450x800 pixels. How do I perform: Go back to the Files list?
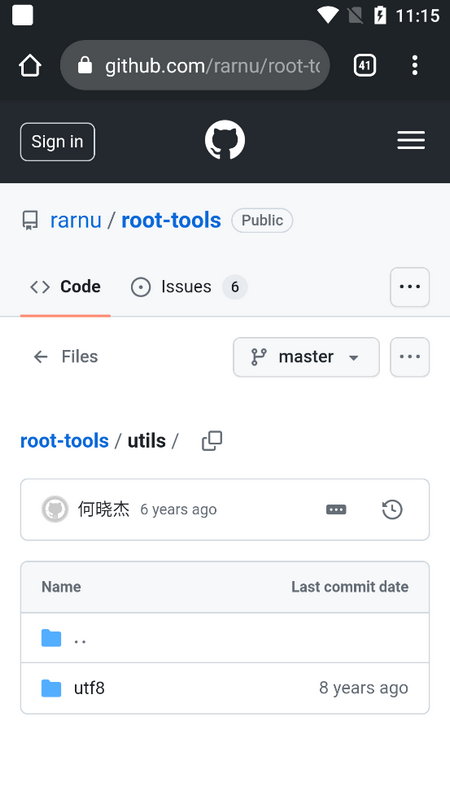click(x=65, y=356)
